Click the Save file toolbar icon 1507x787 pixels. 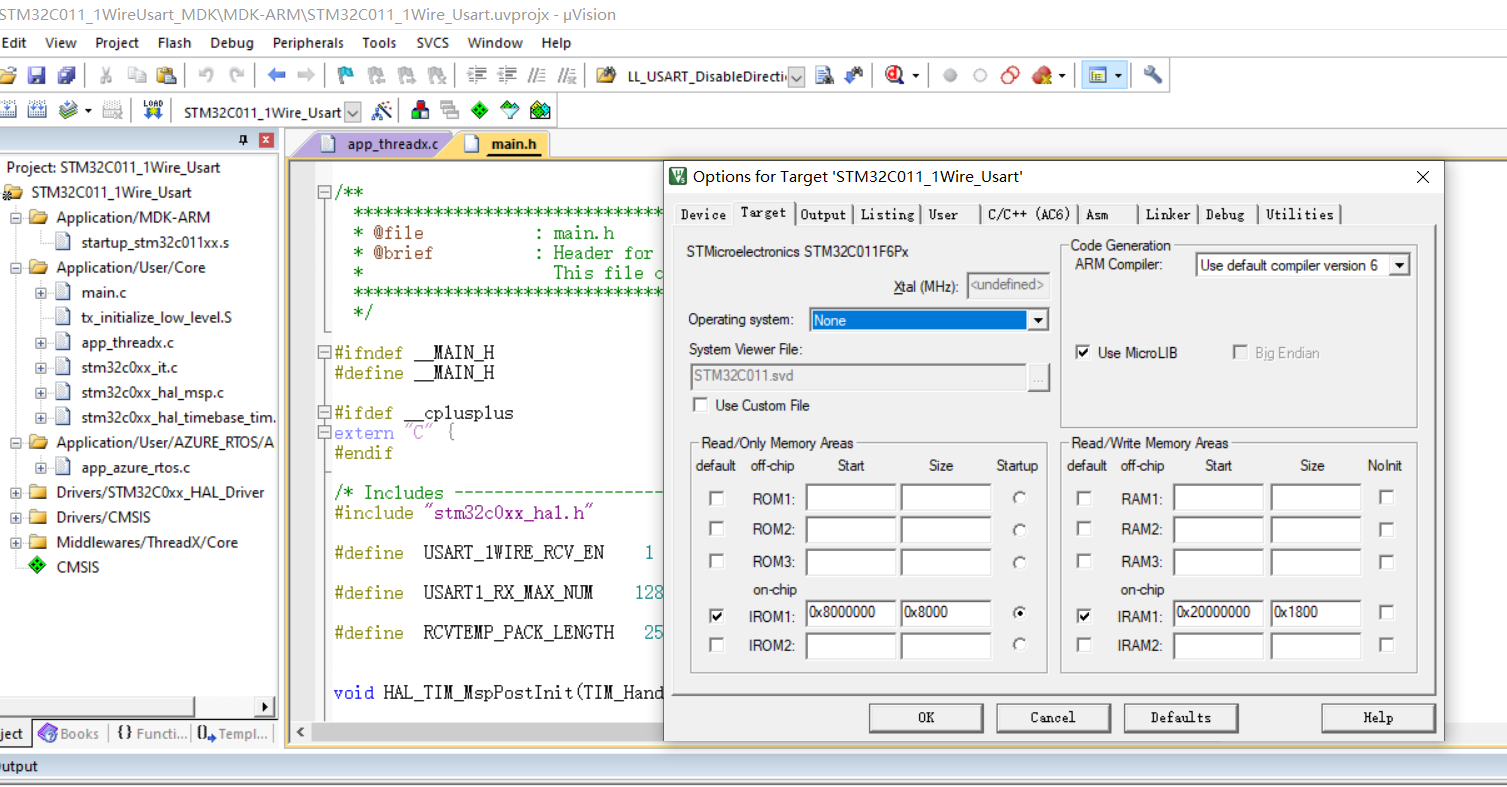pyautogui.click(x=37, y=75)
